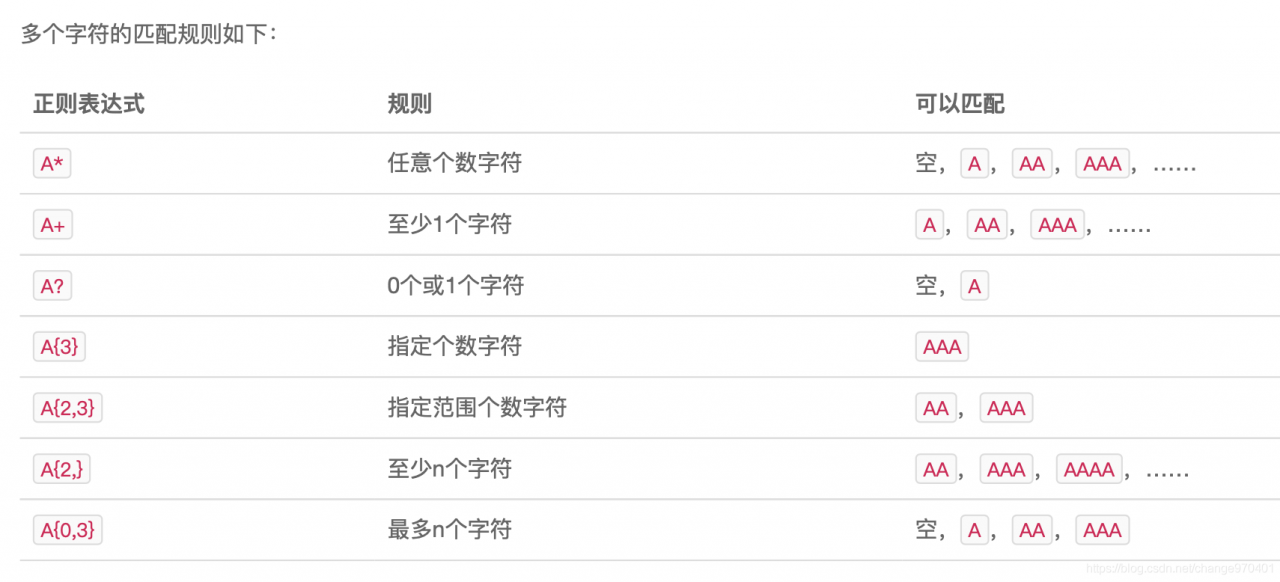Click the 任意个数字符 rule text
1280x582 pixels.
click(454, 164)
